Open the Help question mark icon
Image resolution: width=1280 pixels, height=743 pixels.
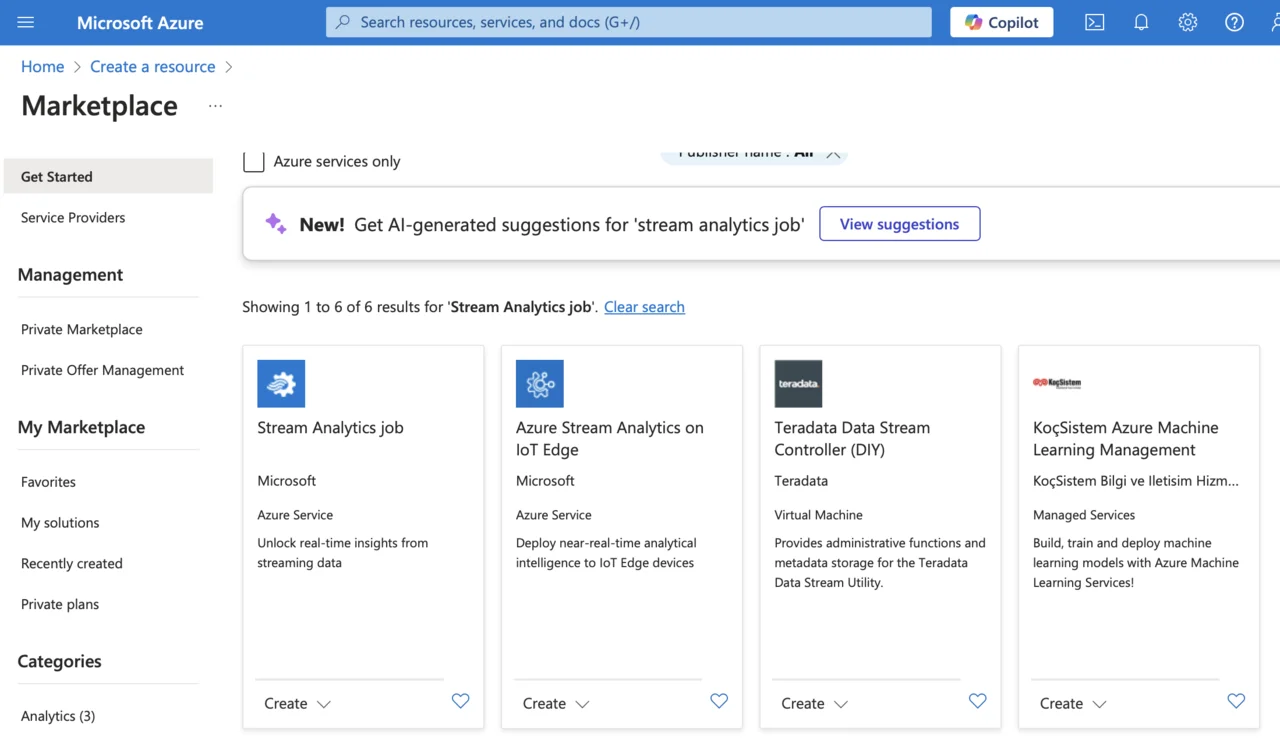tap(1234, 22)
